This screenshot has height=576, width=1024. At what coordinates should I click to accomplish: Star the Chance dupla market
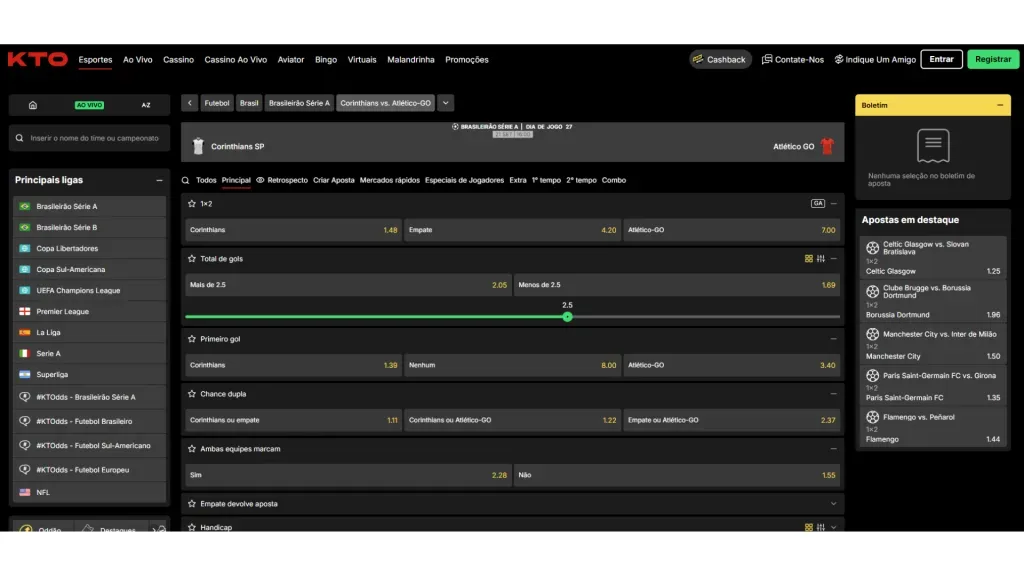point(192,394)
